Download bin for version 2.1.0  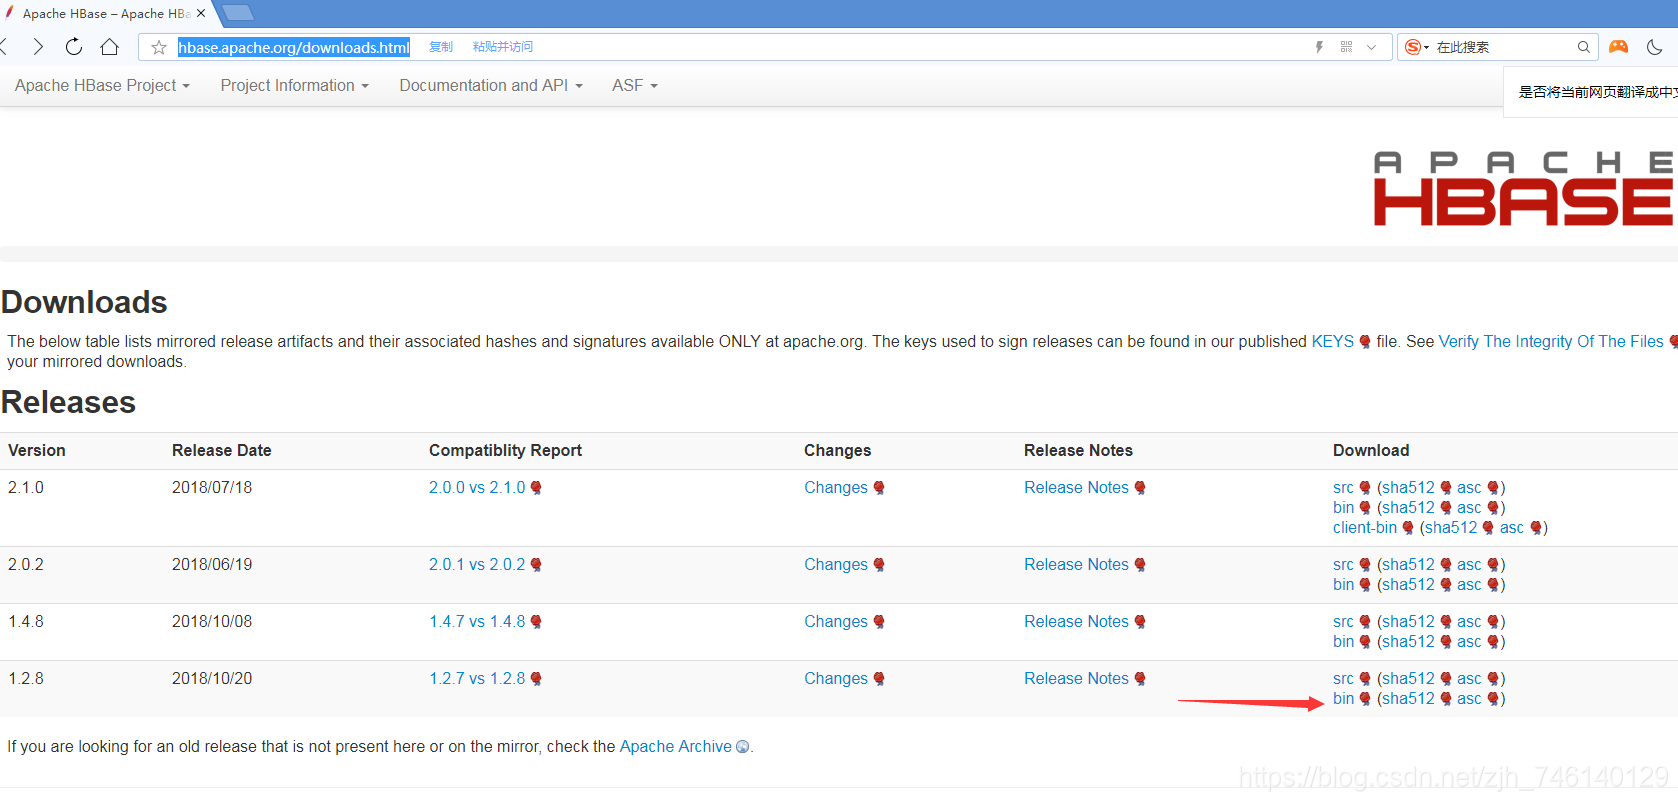[x=1343, y=507]
